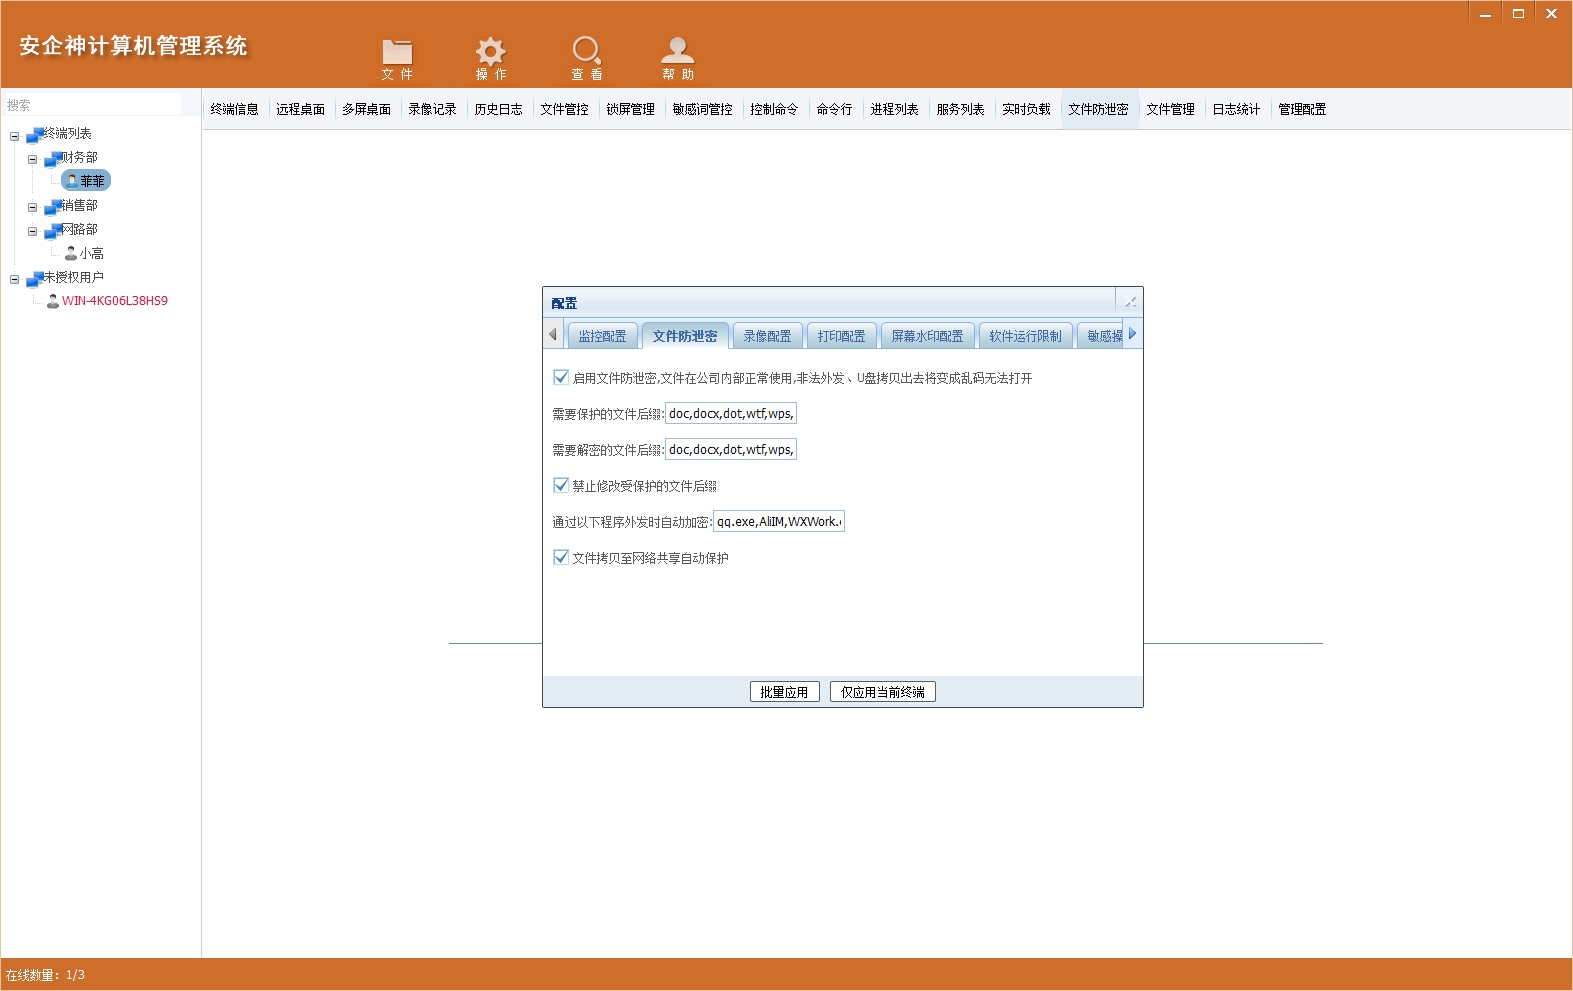Open 控制命令 in the toolbar

[x=775, y=109]
